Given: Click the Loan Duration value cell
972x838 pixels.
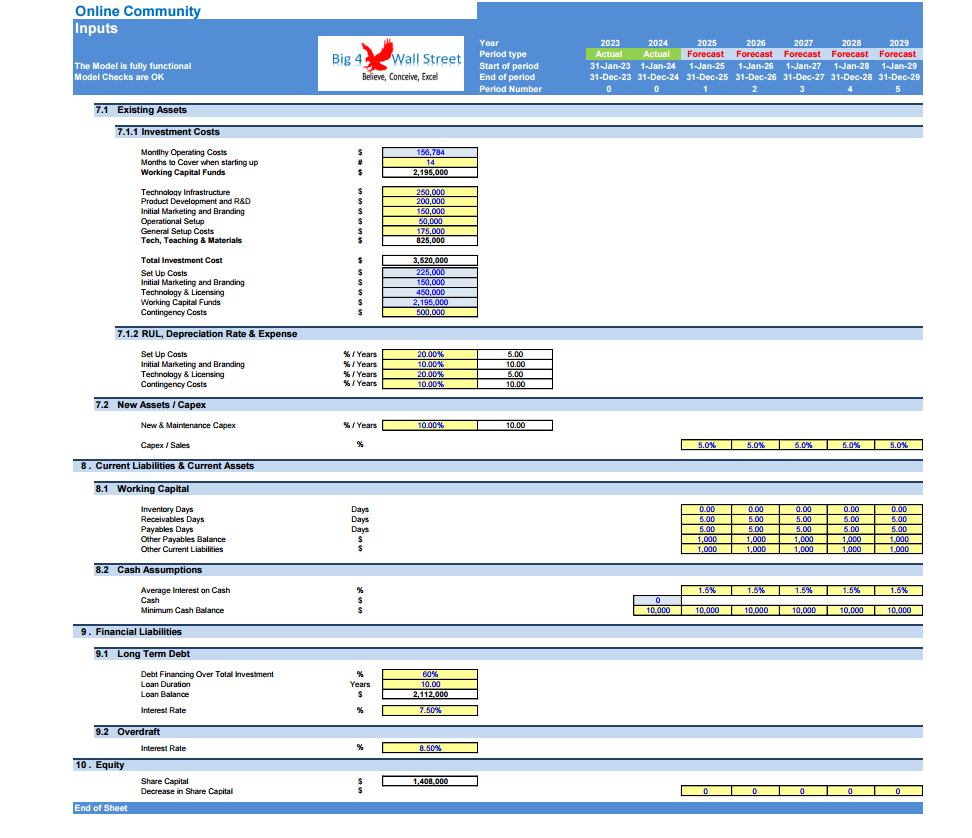Looking at the screenshot, I should (x=430, y=684).
